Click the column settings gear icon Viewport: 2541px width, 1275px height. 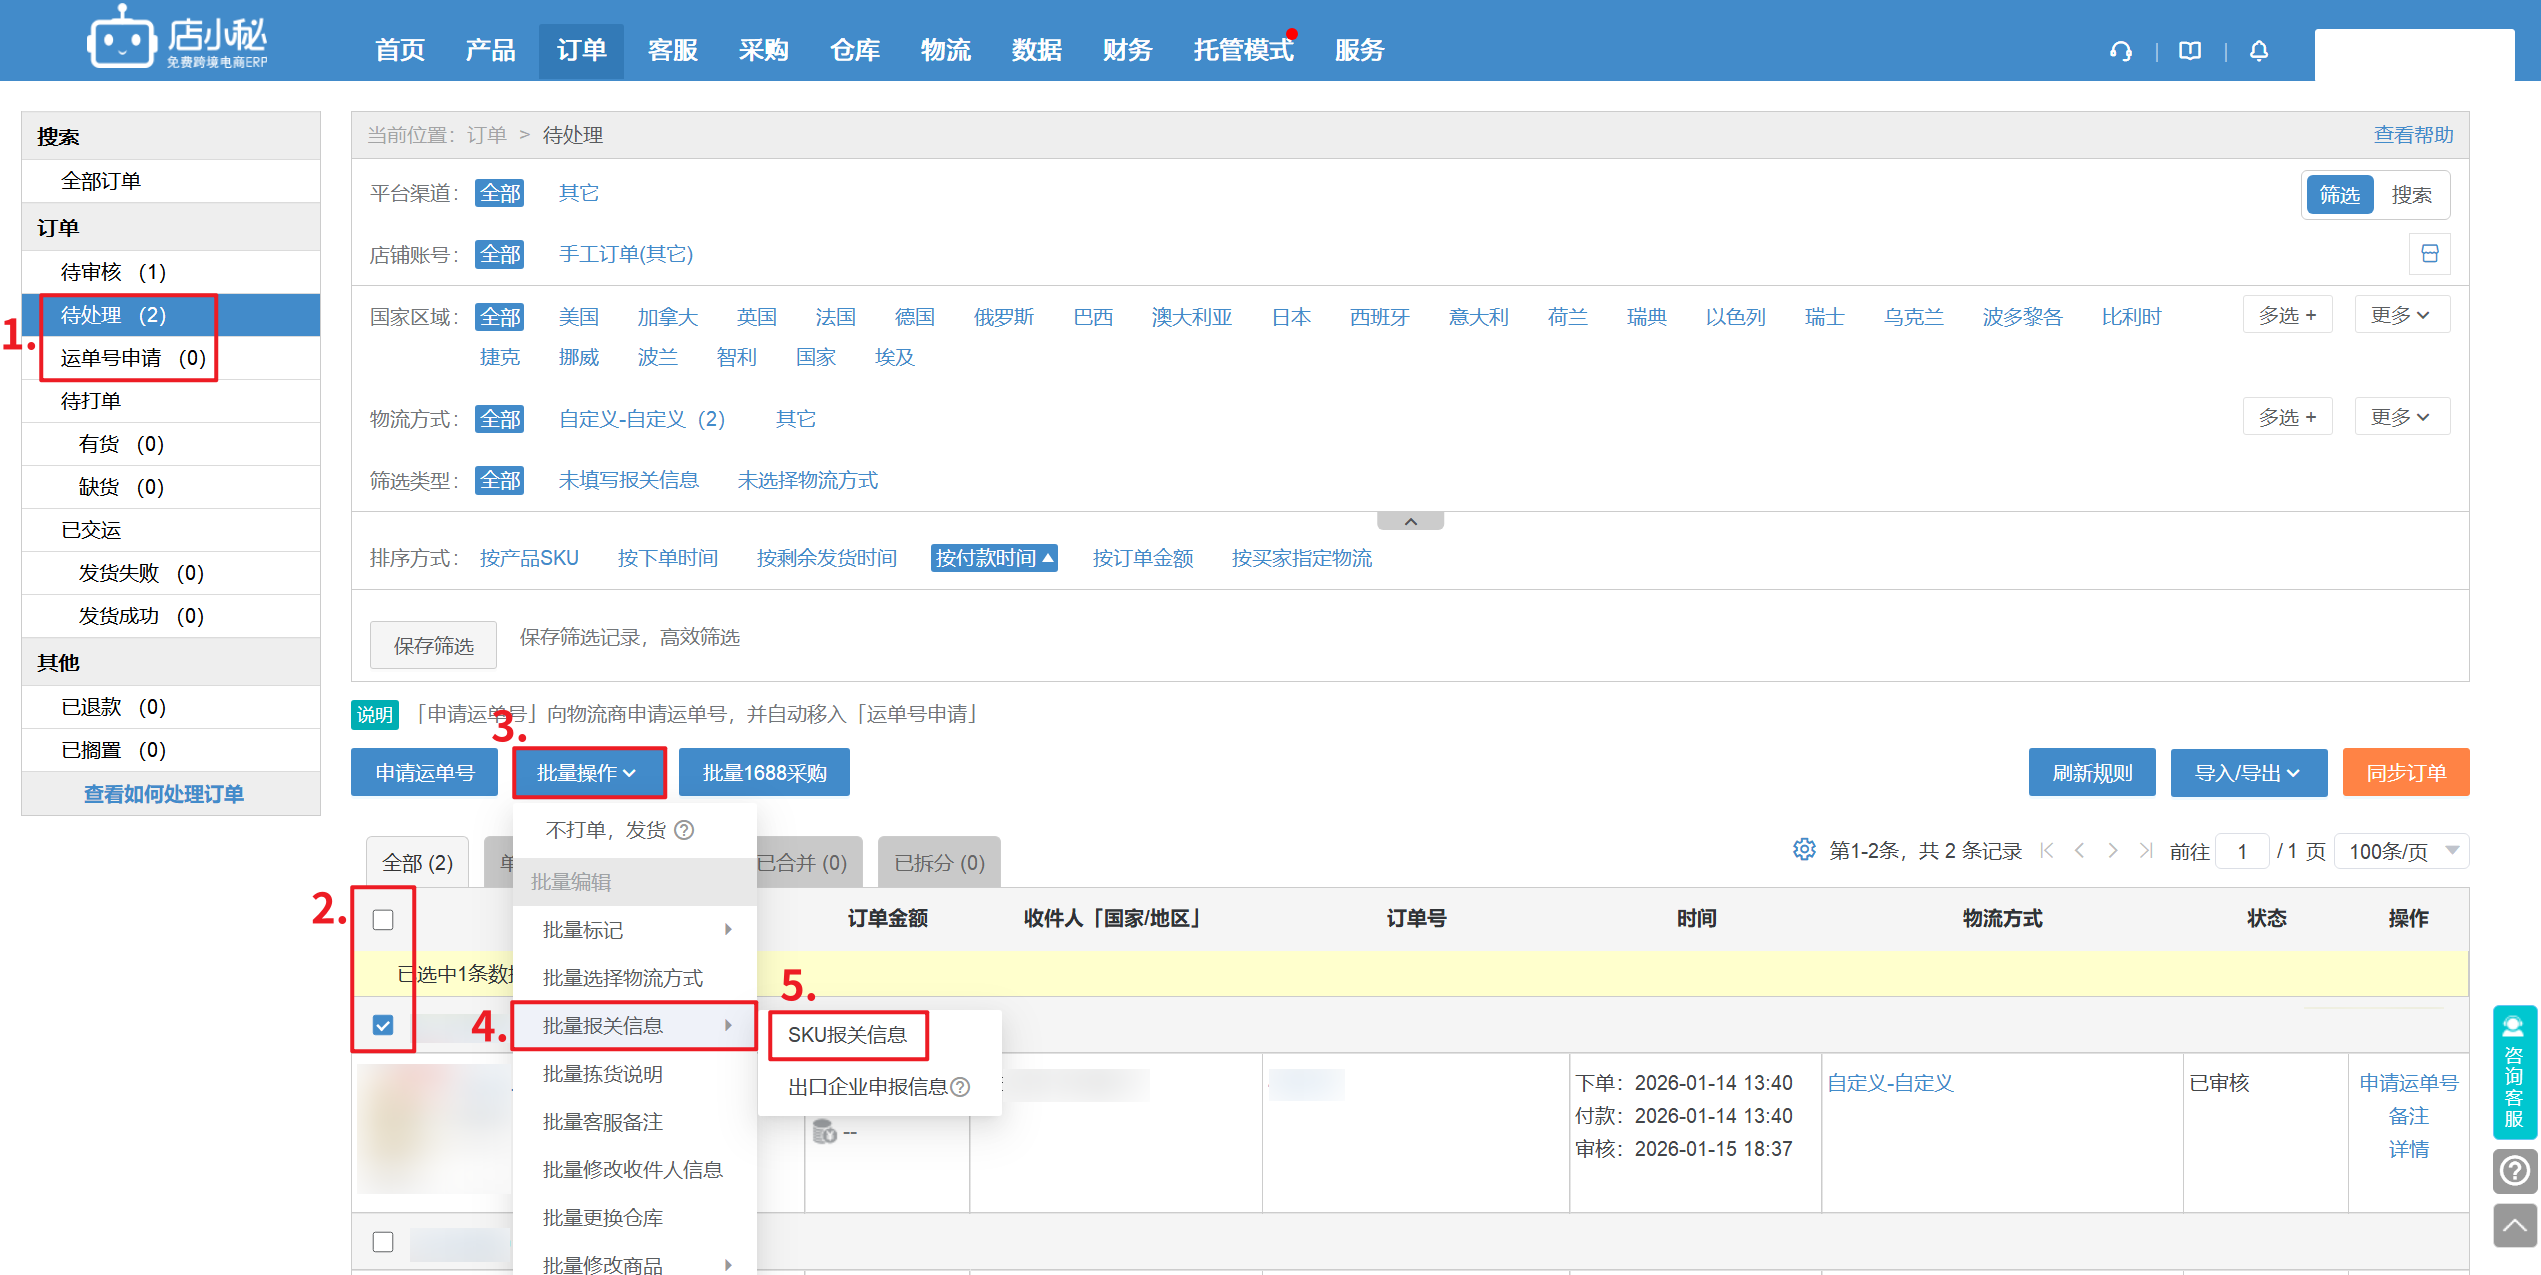[1804, 850]
